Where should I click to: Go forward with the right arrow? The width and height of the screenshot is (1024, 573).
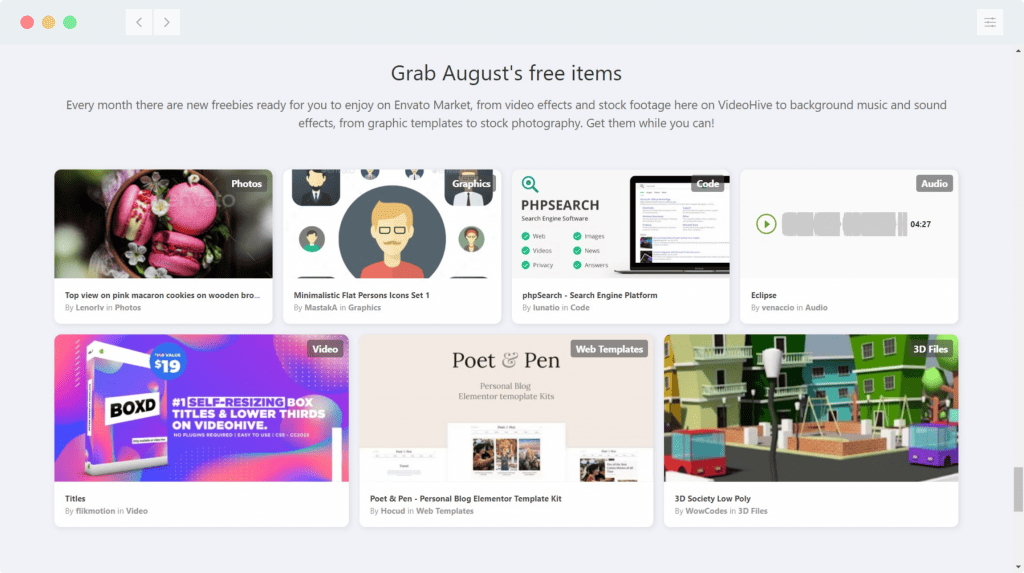pyautogui.click(x=167, y=22)
